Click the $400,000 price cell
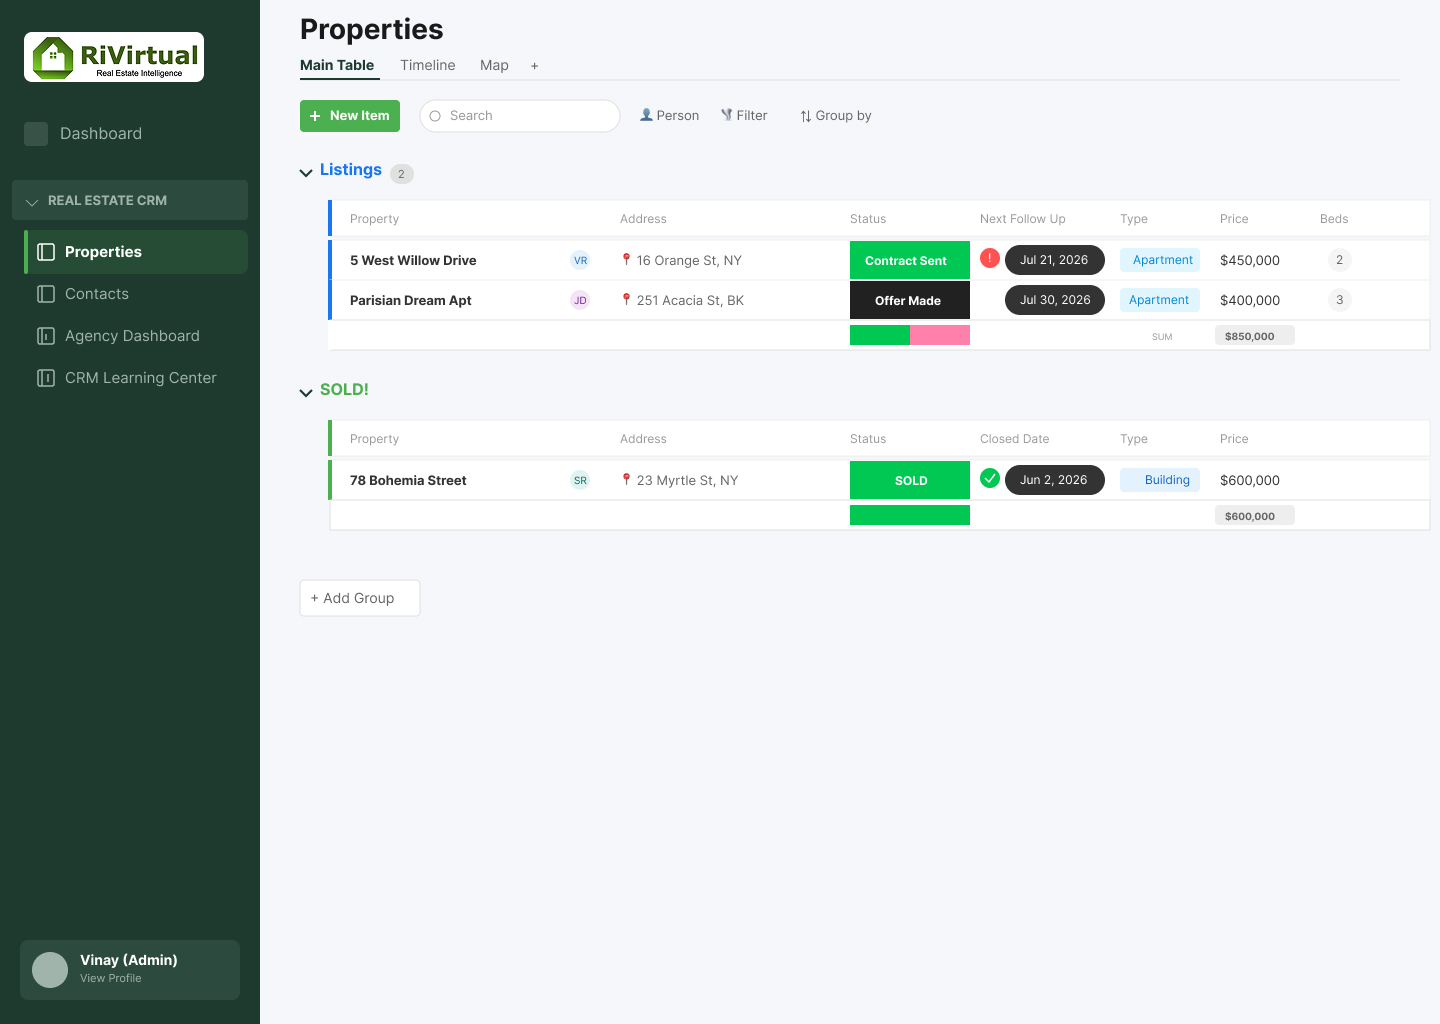 point(1250,300)
